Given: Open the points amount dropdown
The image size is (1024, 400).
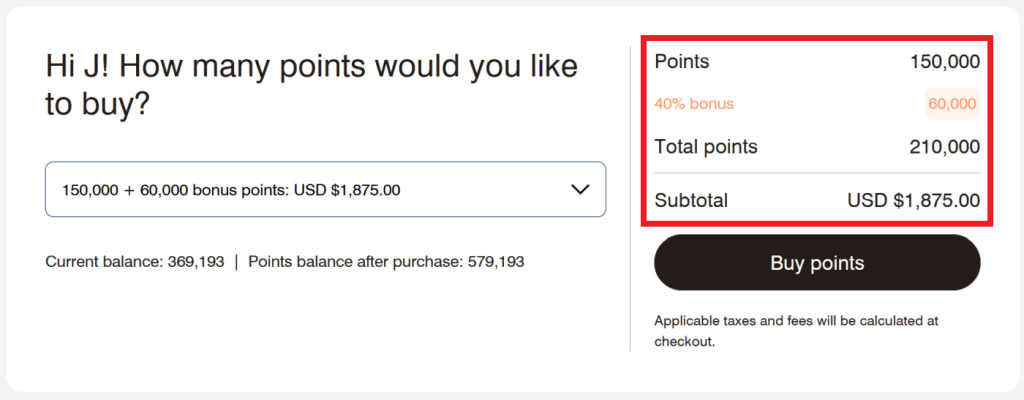Looking at the screenshot, I should pyautogui.click(x=325, y=189).
